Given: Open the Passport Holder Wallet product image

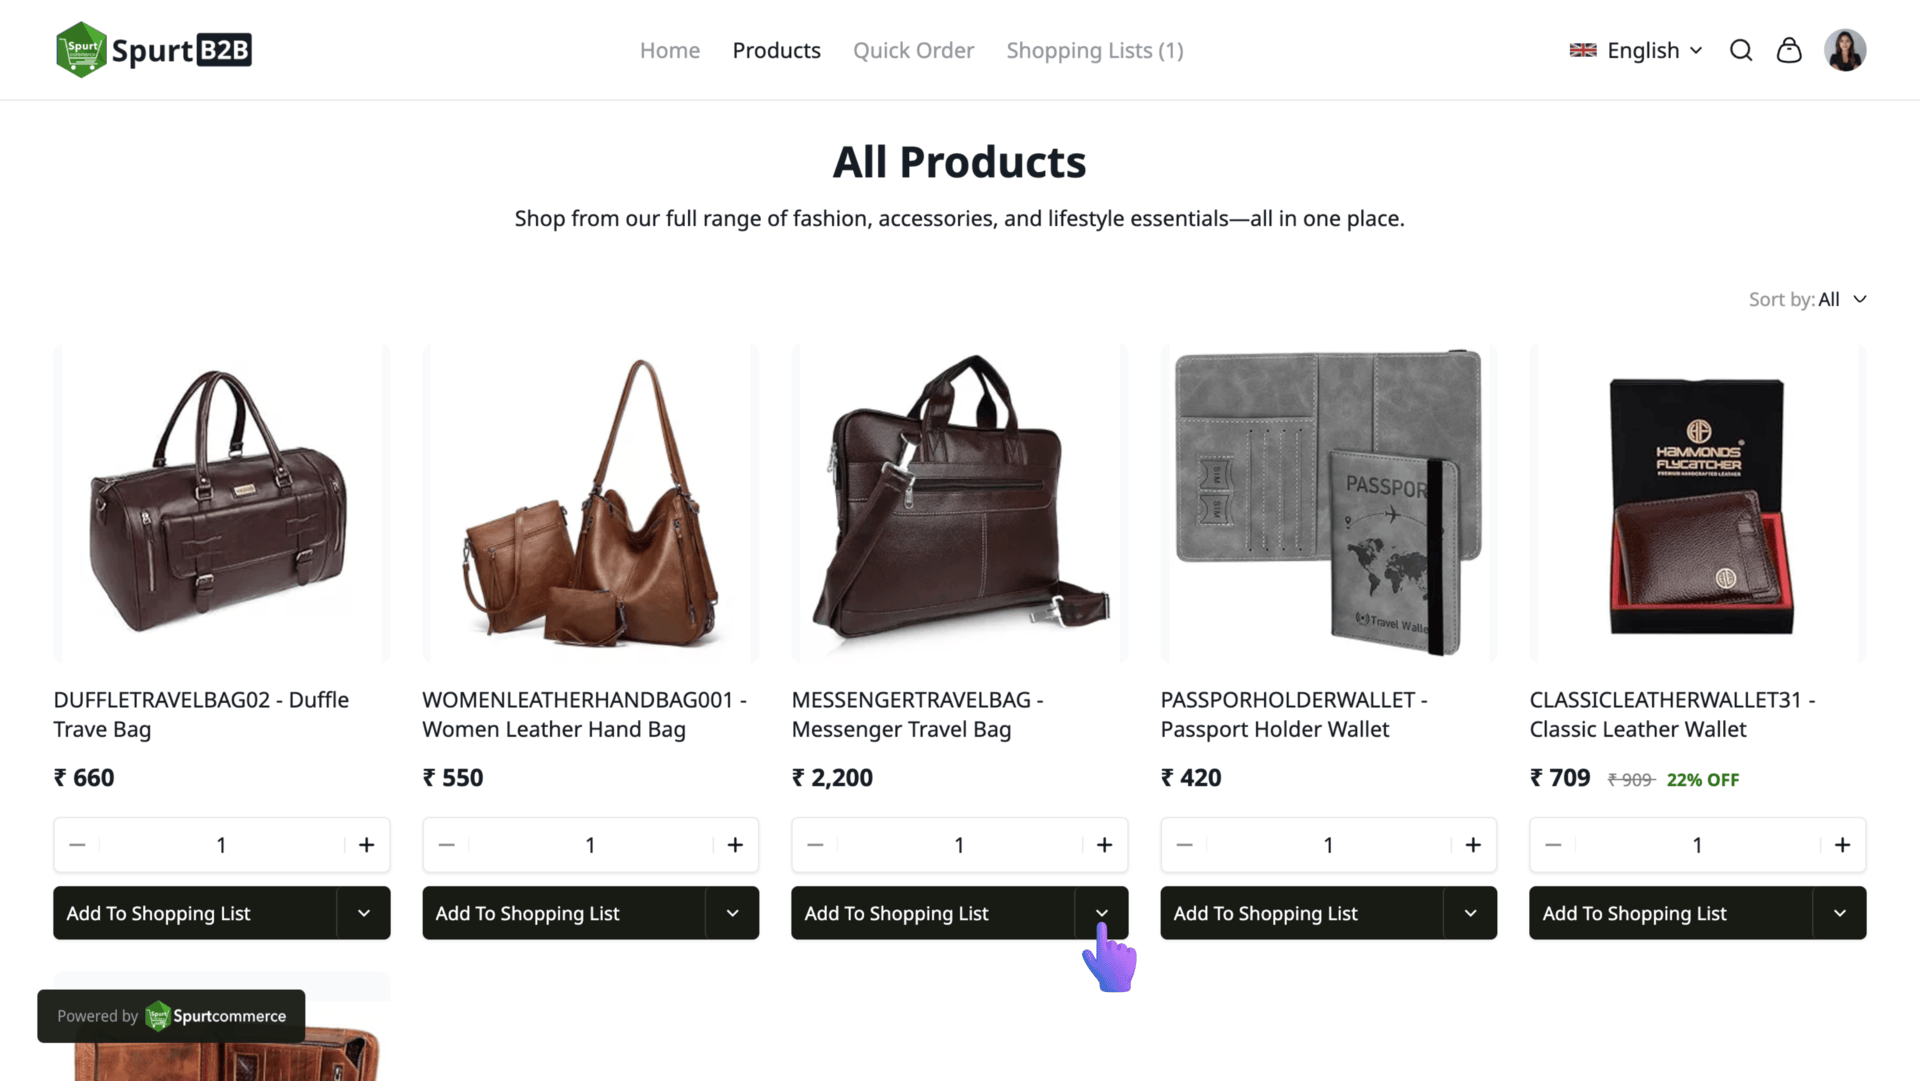Looking at the screenshot, I should pyautogui.click(x=1328, y=503).
